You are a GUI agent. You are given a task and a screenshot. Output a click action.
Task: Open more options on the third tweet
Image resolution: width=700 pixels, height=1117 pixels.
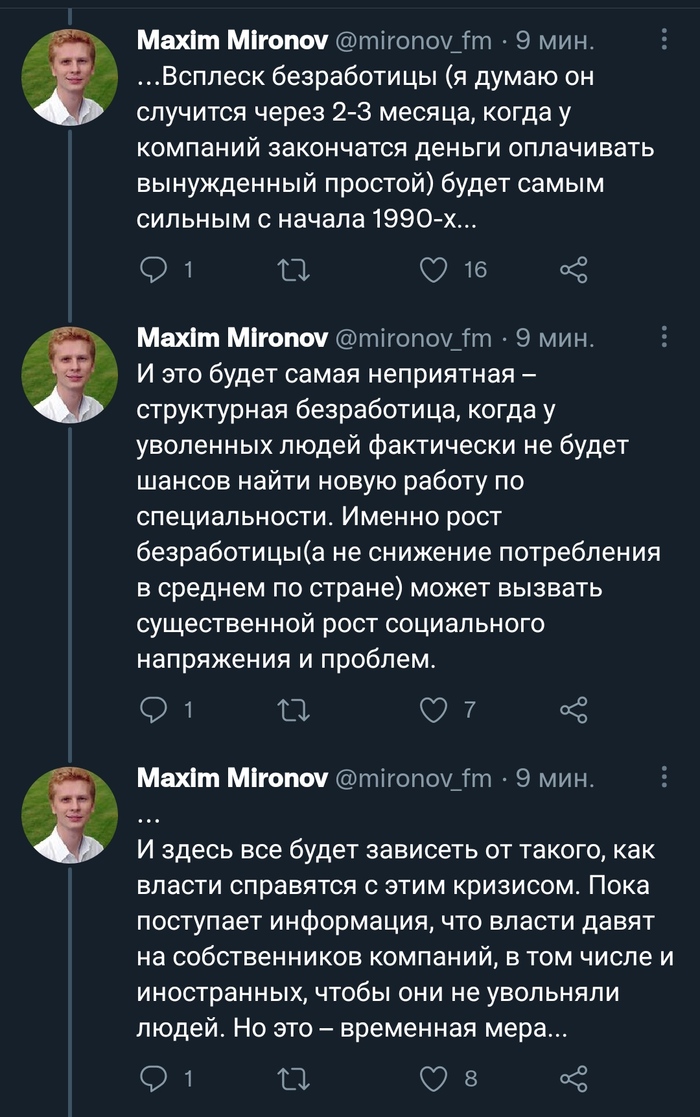pos(666,777)
